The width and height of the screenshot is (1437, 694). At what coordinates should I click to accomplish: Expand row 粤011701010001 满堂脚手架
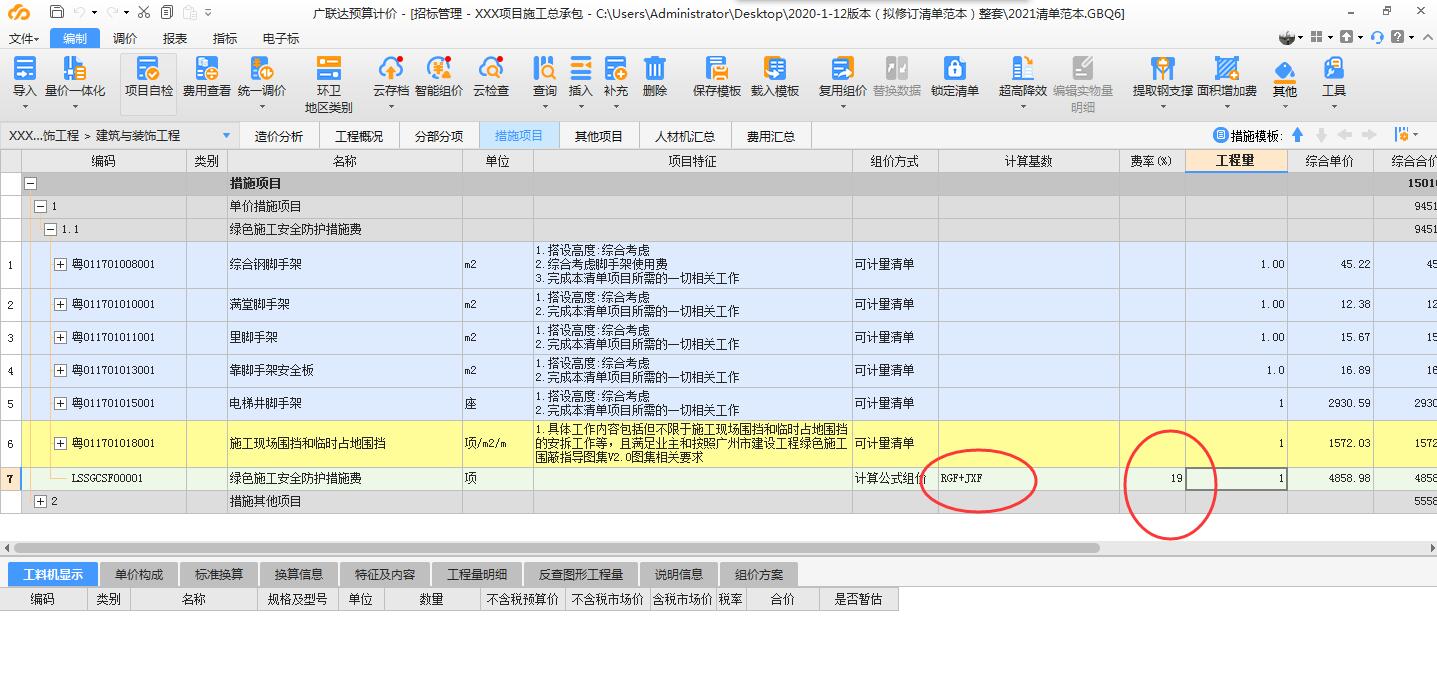click(60, 304)
